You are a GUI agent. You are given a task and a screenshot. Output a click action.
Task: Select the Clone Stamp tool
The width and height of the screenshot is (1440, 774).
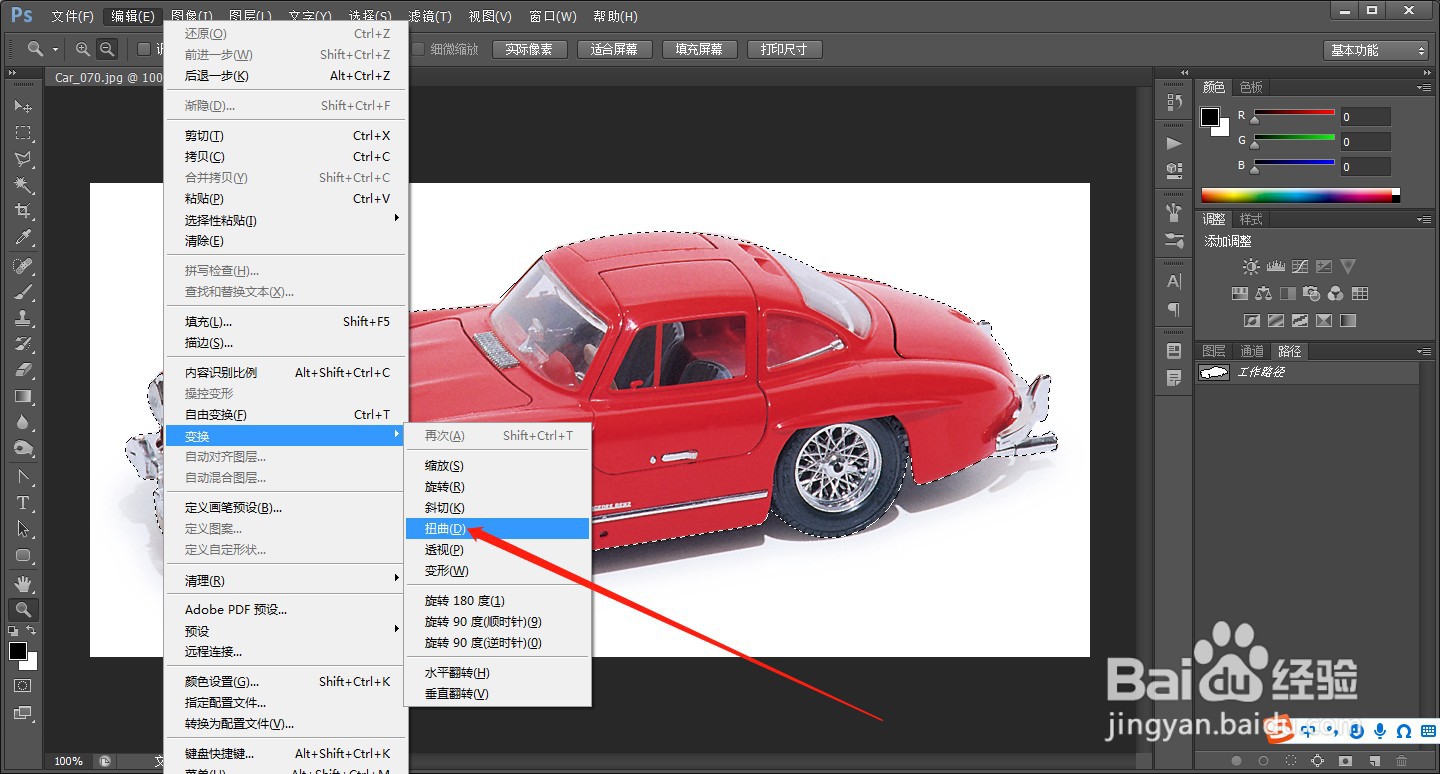(23, 318)
